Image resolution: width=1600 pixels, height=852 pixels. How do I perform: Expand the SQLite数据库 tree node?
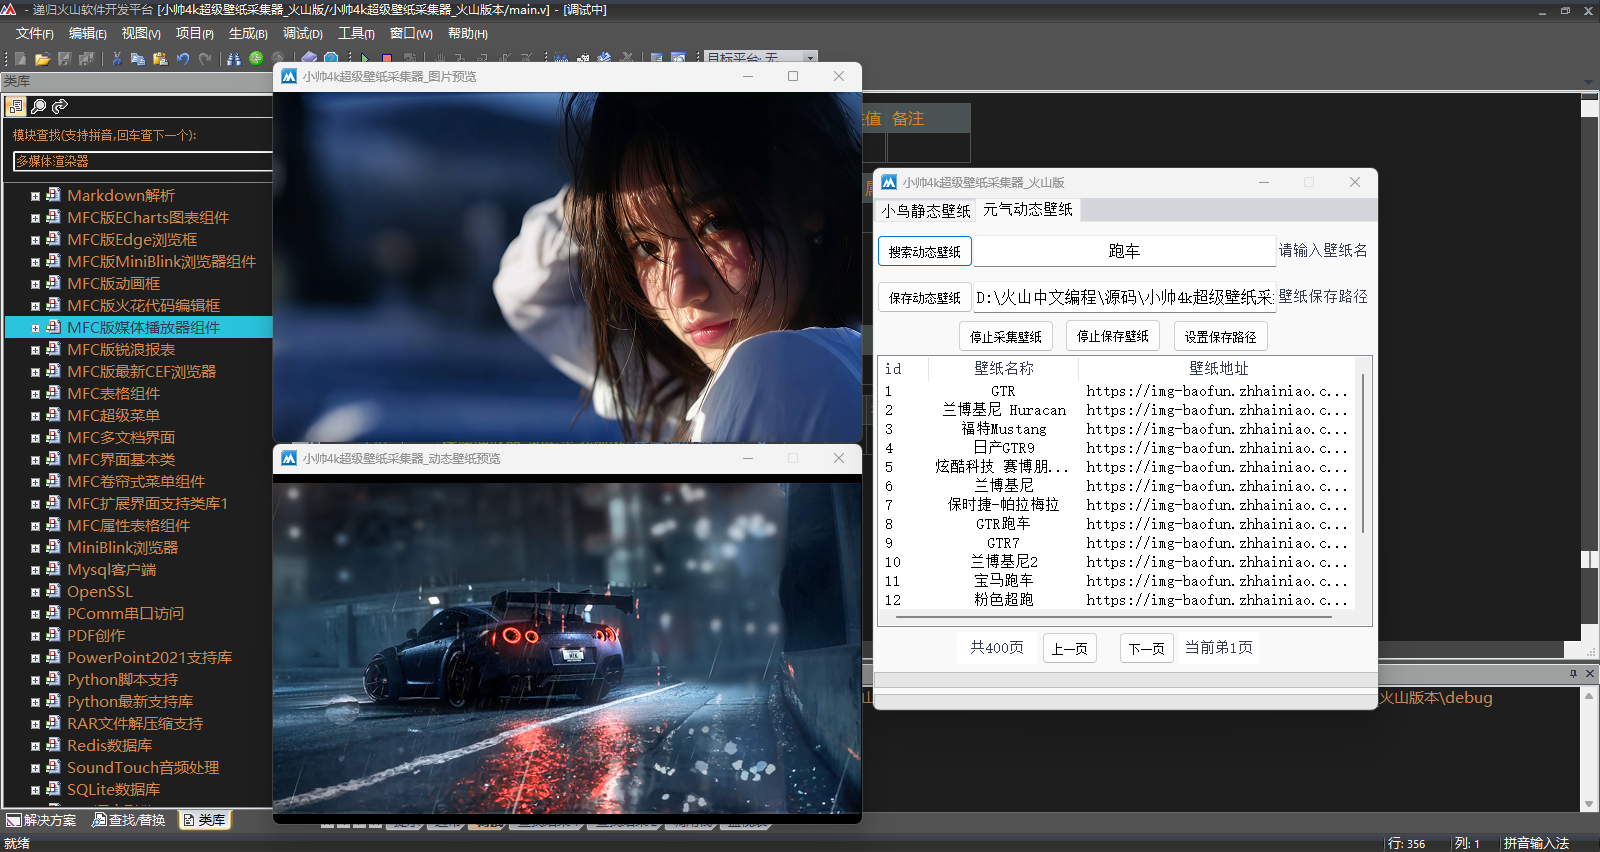[x=35, y=790]
